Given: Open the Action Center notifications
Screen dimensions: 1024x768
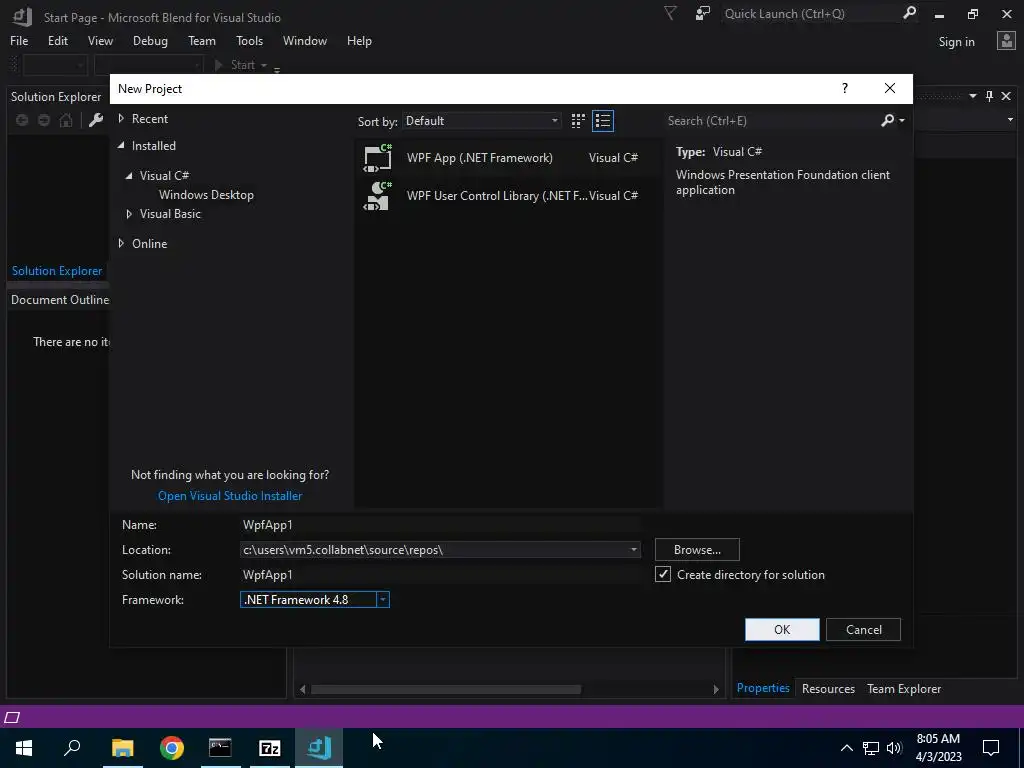Looking at the screenshot, I should [x=991, y=748].
